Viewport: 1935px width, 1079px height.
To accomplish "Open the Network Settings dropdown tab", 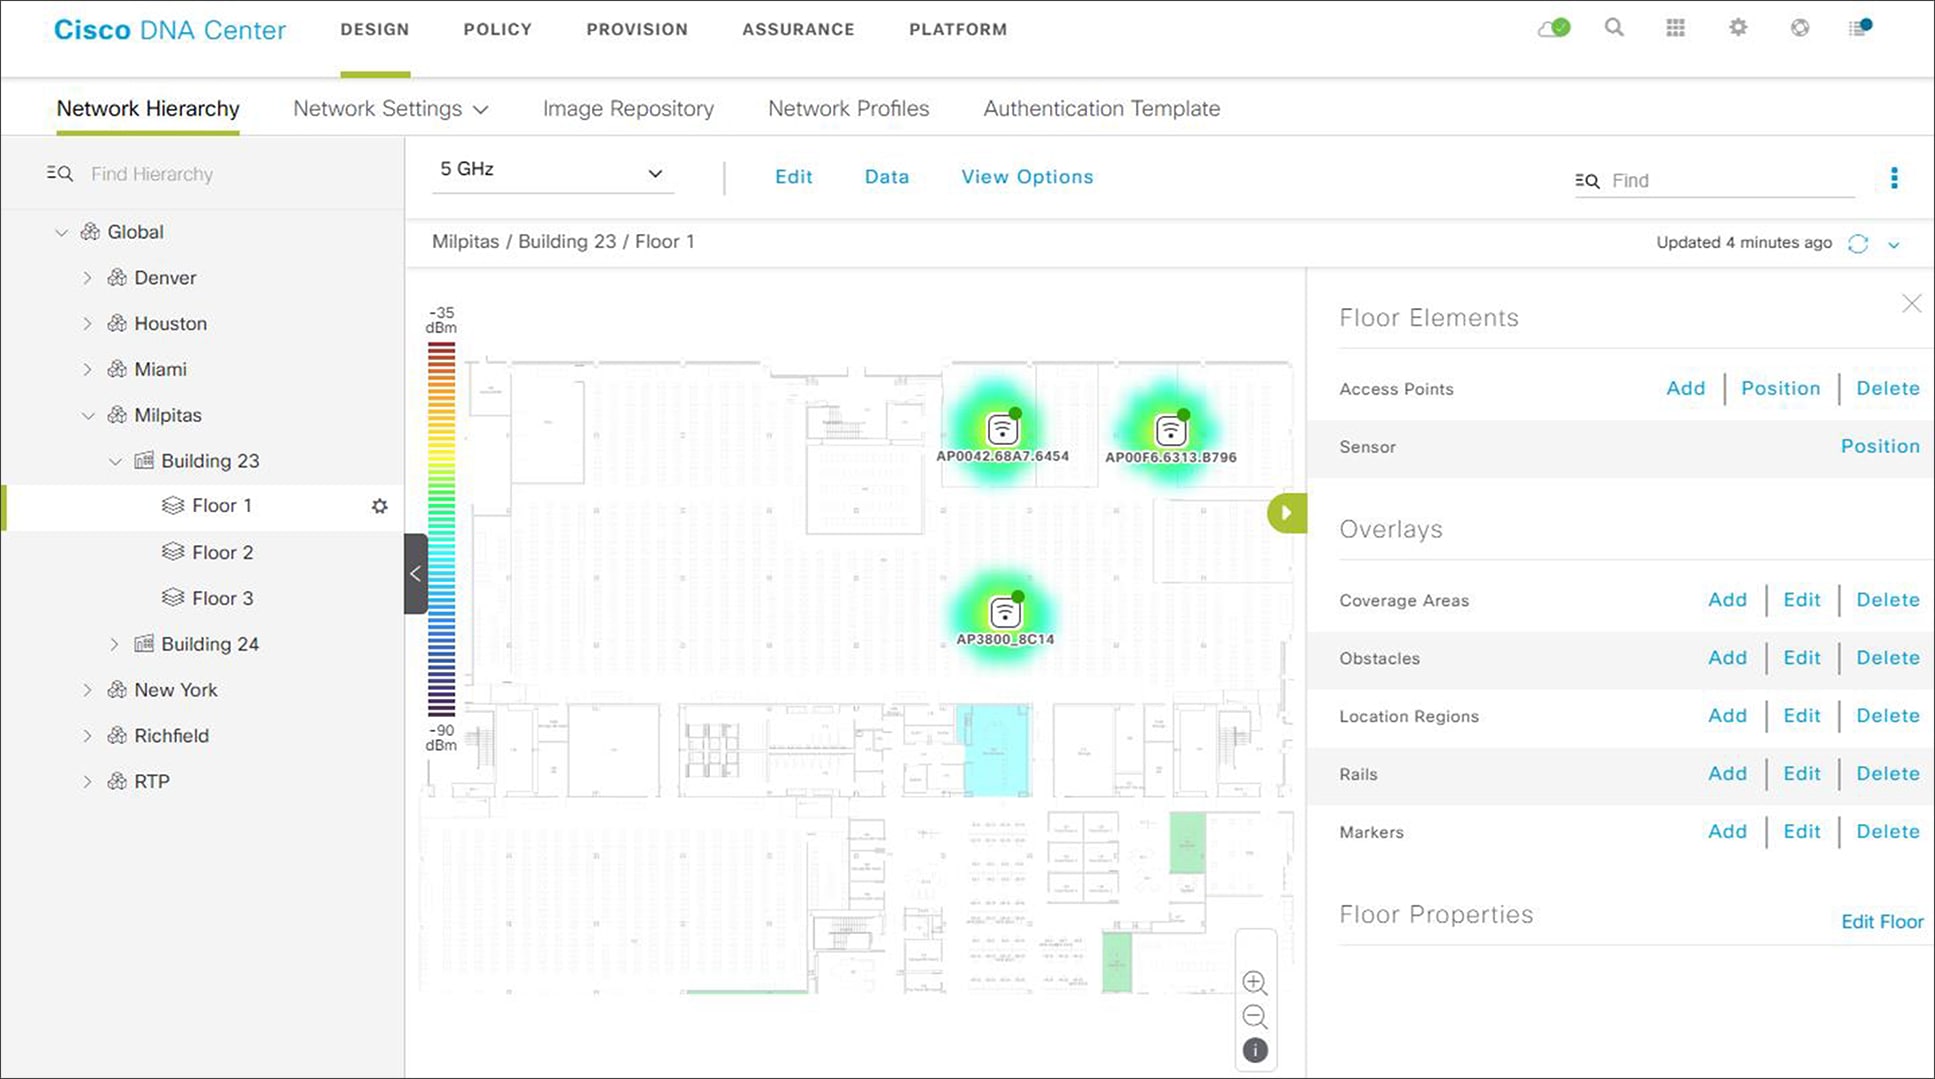I will (x=390, y=109).
